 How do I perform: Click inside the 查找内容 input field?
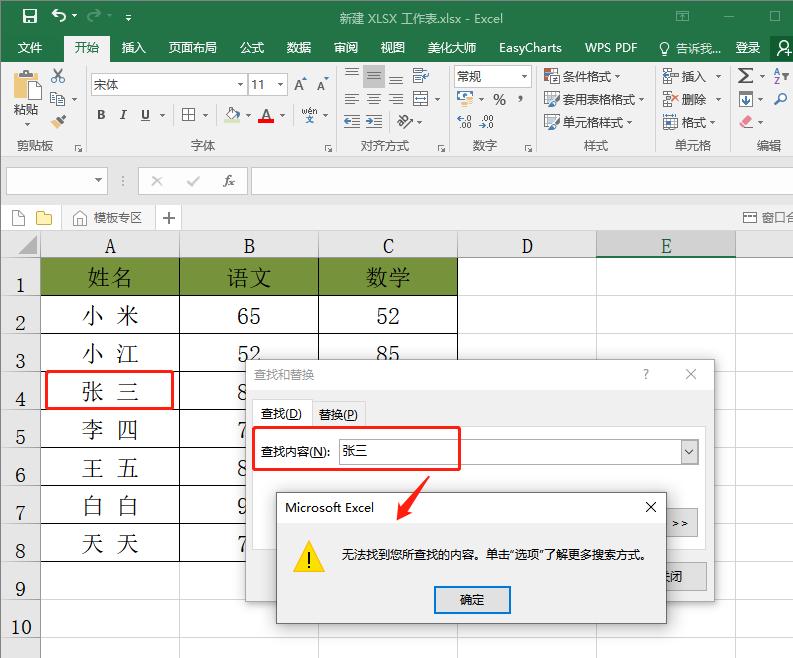(x=510, y=452)
